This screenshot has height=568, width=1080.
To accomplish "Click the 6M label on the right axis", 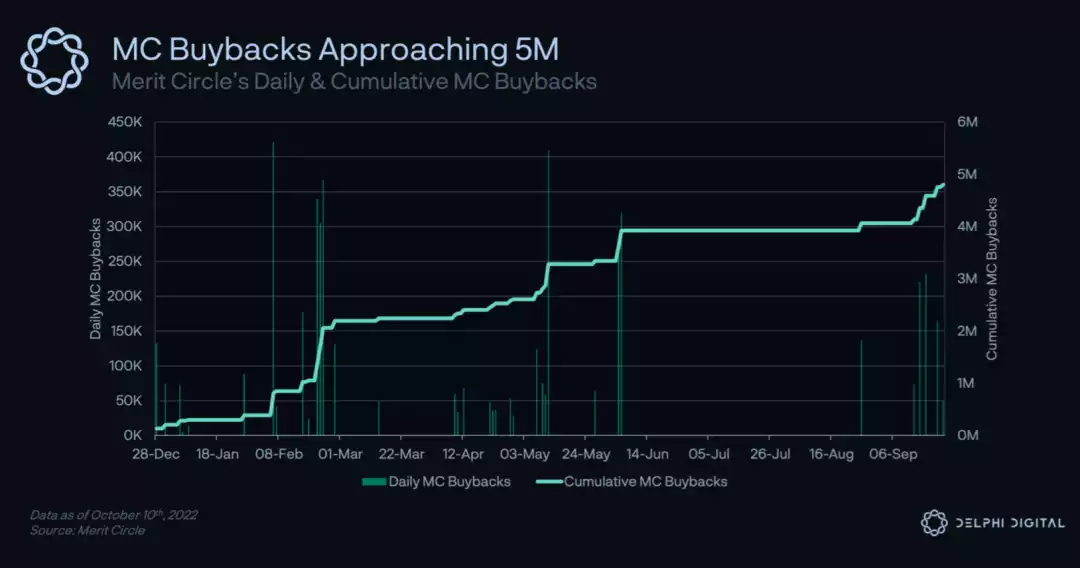I will pyautogui.click(x=966, y=122).
